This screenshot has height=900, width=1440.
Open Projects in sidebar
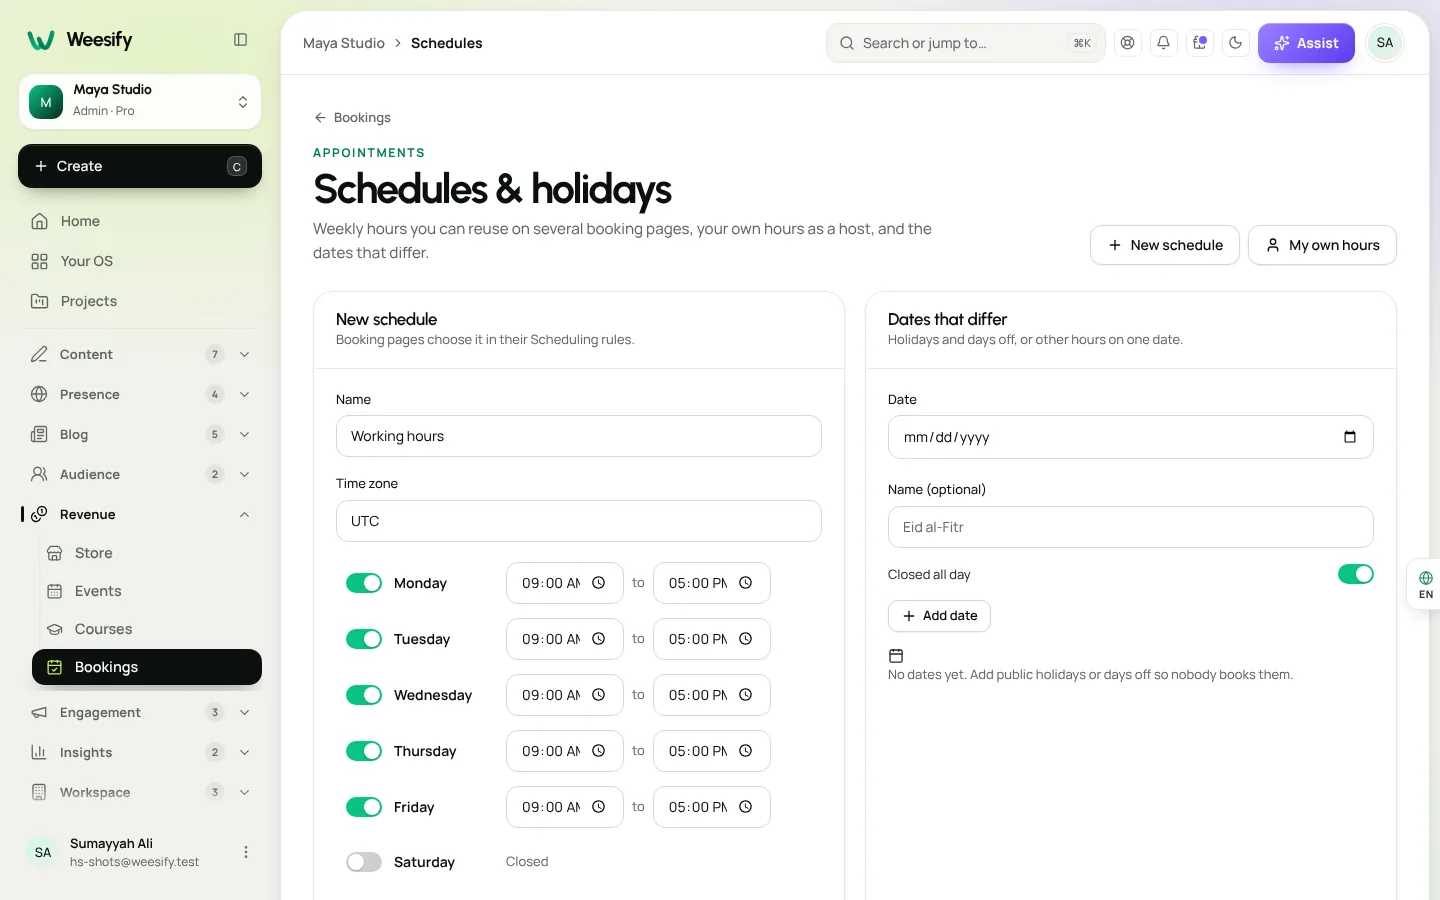[x=140, y=301]
